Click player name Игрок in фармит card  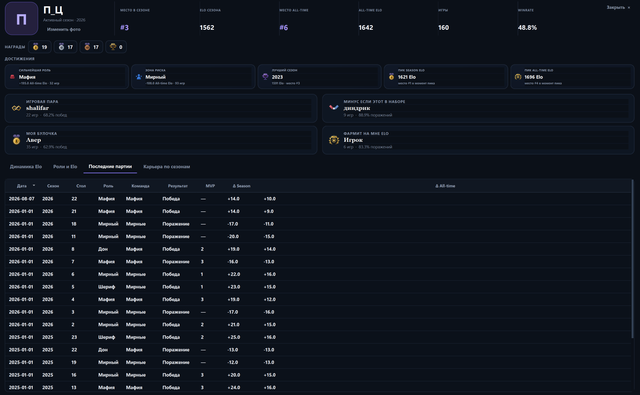click(353, 140)
